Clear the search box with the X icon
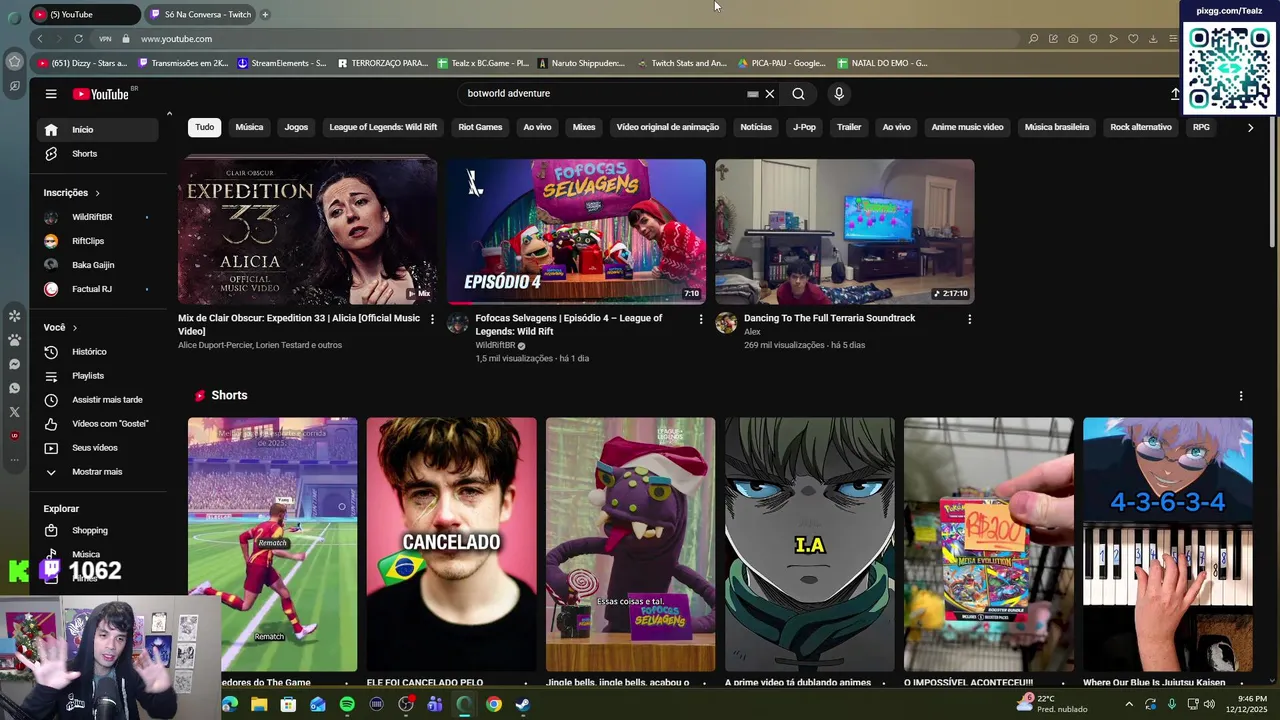 point(770,94)
